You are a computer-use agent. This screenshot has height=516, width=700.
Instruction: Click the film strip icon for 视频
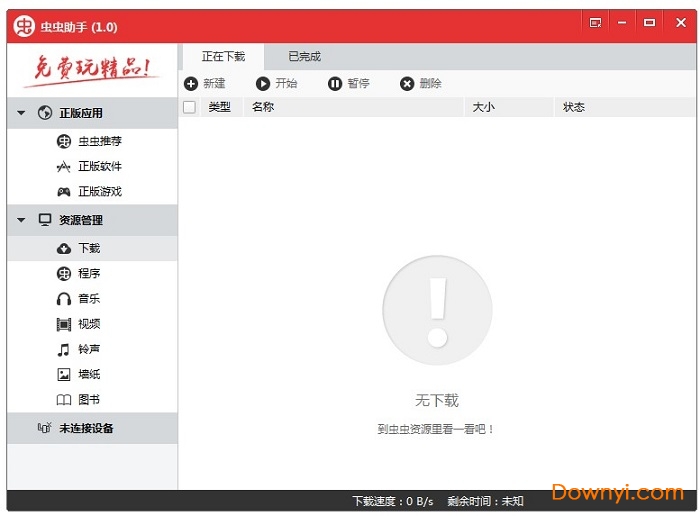coord(64,324)
